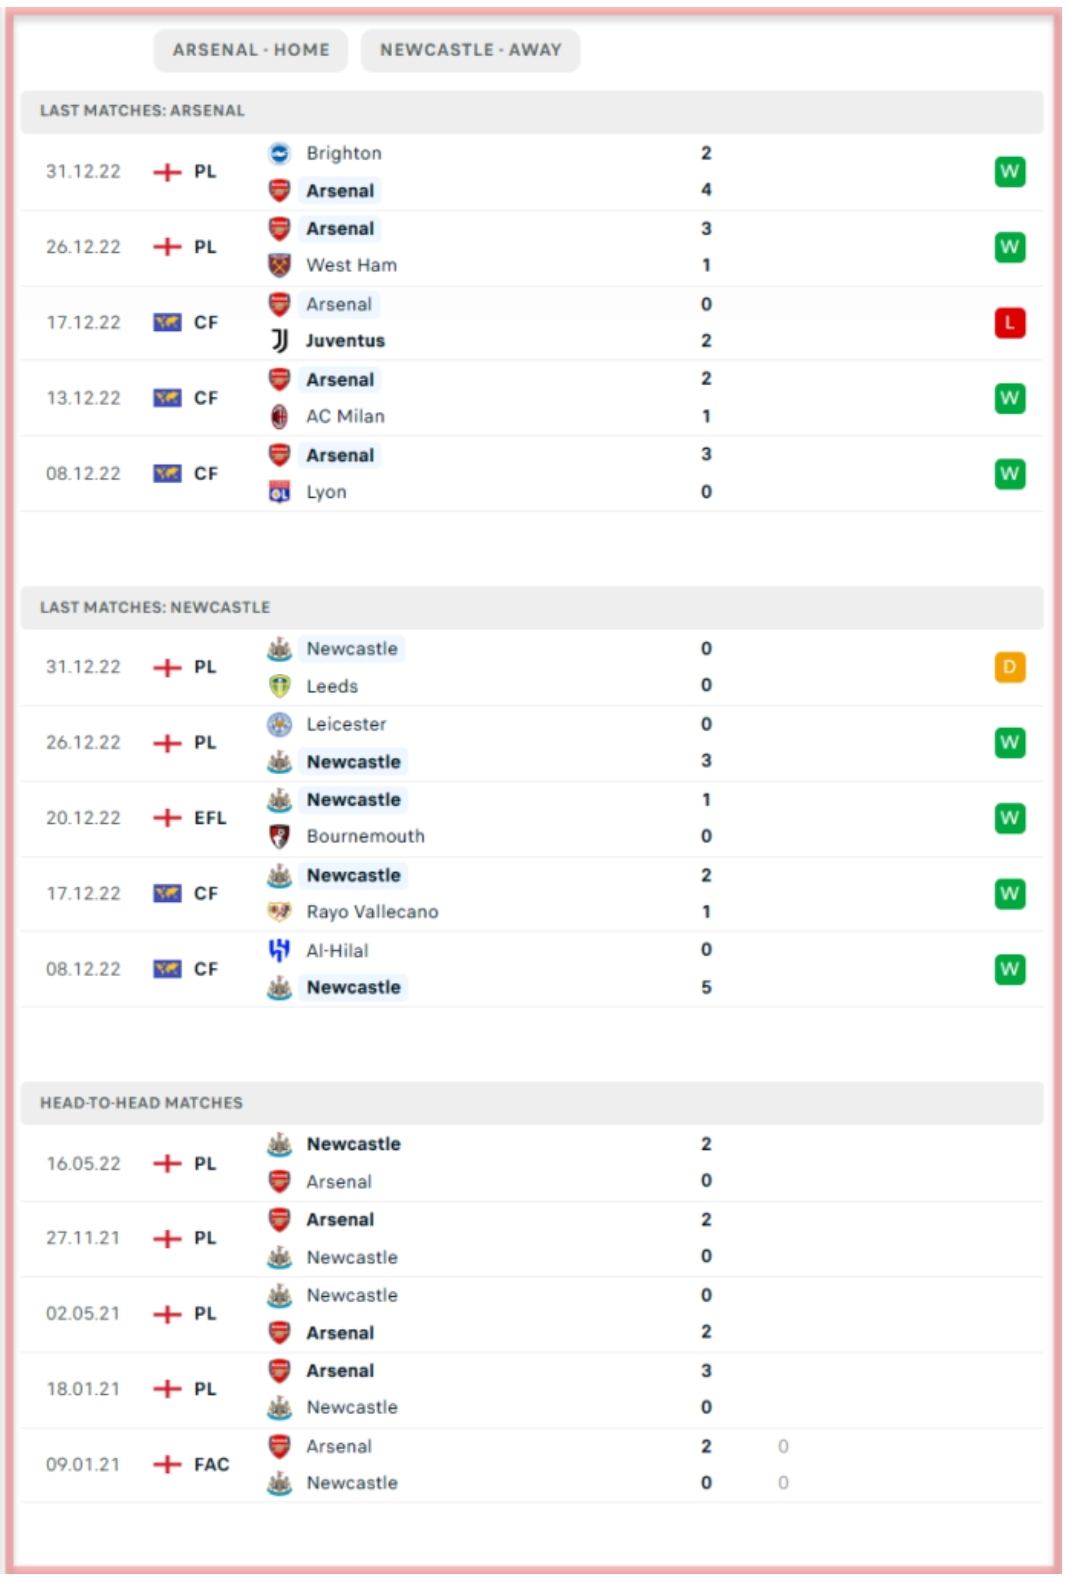Screen dimensions: 1068x1585
Task: Click the Bournemouth crest icon
Action: 280,836
